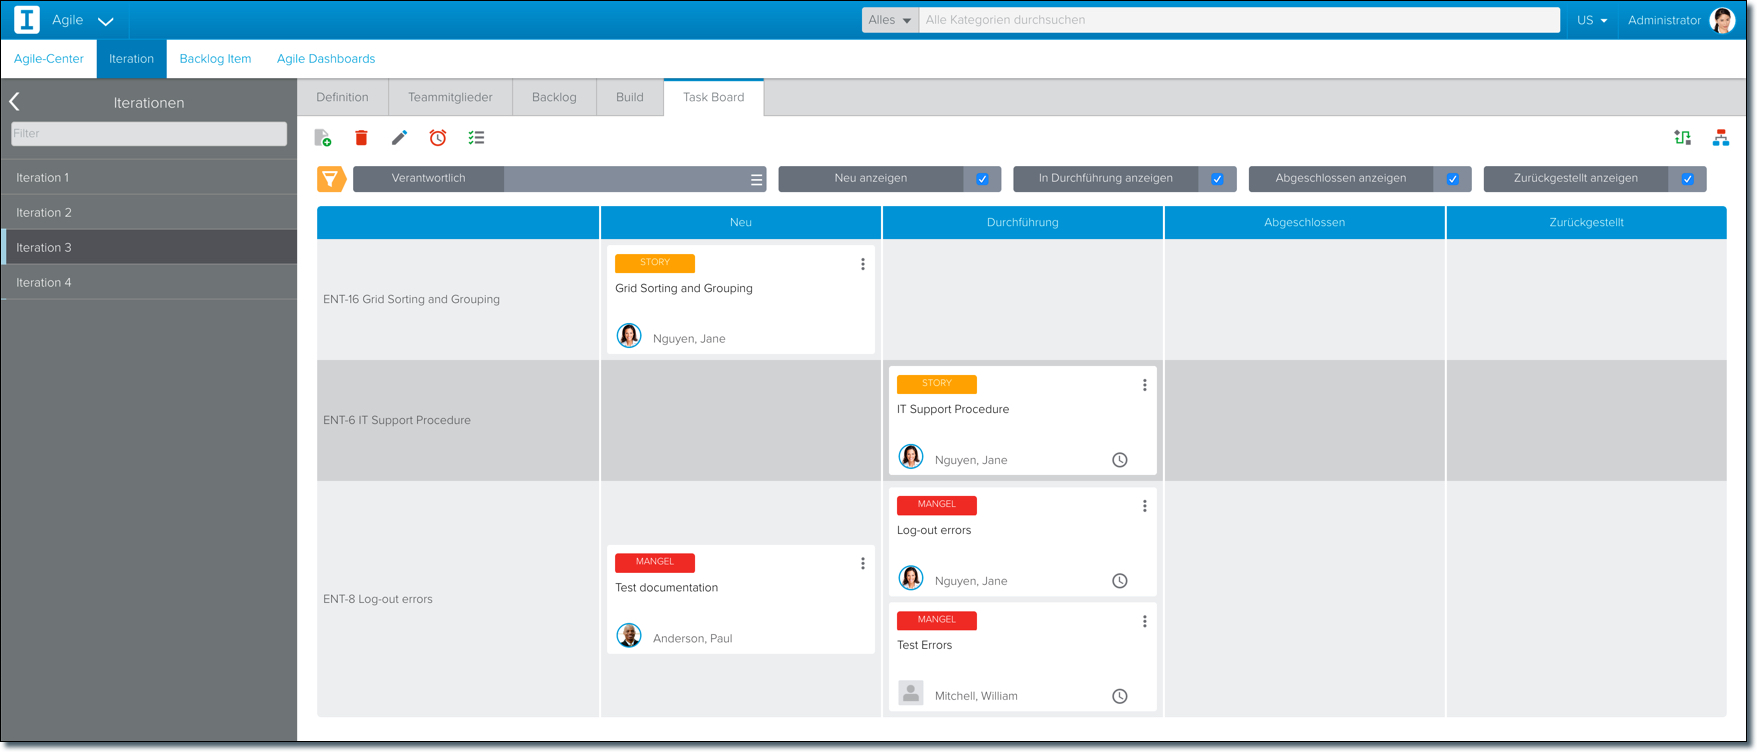
Task: Open the Agile Dashboards menu item
Action: pos(326,59)
